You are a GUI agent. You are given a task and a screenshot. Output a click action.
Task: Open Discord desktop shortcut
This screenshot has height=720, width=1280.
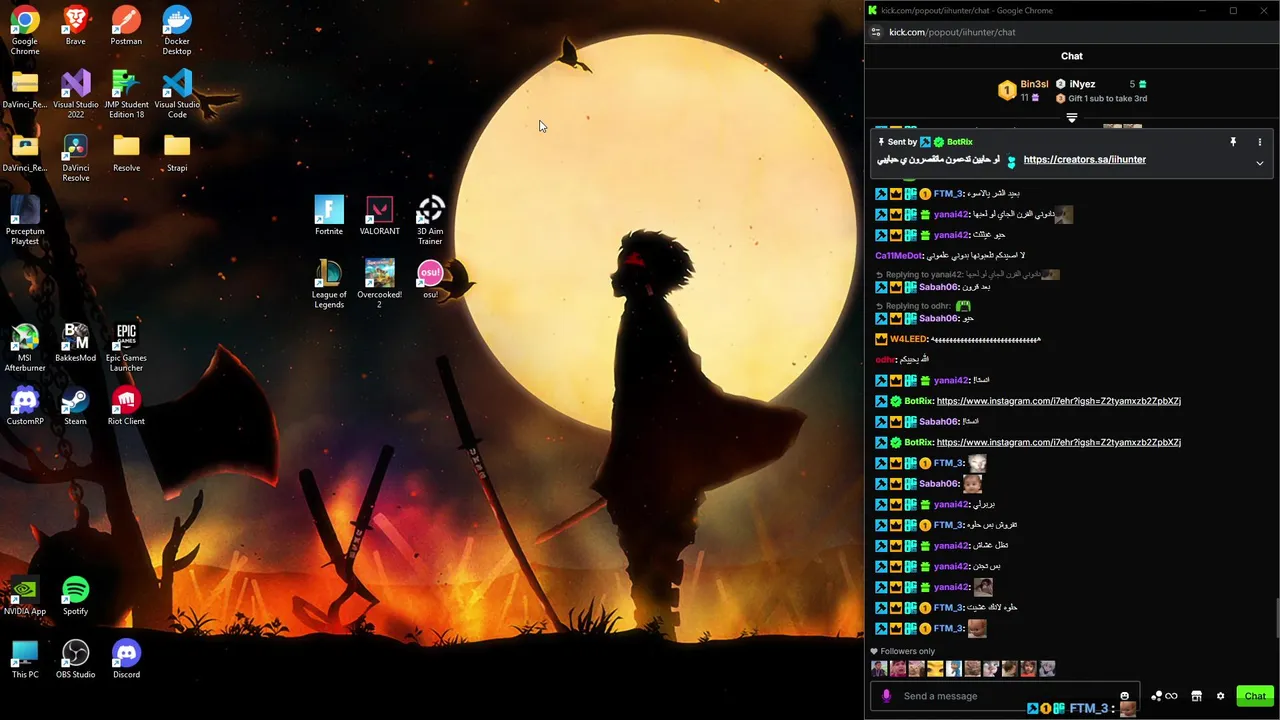coord(126,659)
